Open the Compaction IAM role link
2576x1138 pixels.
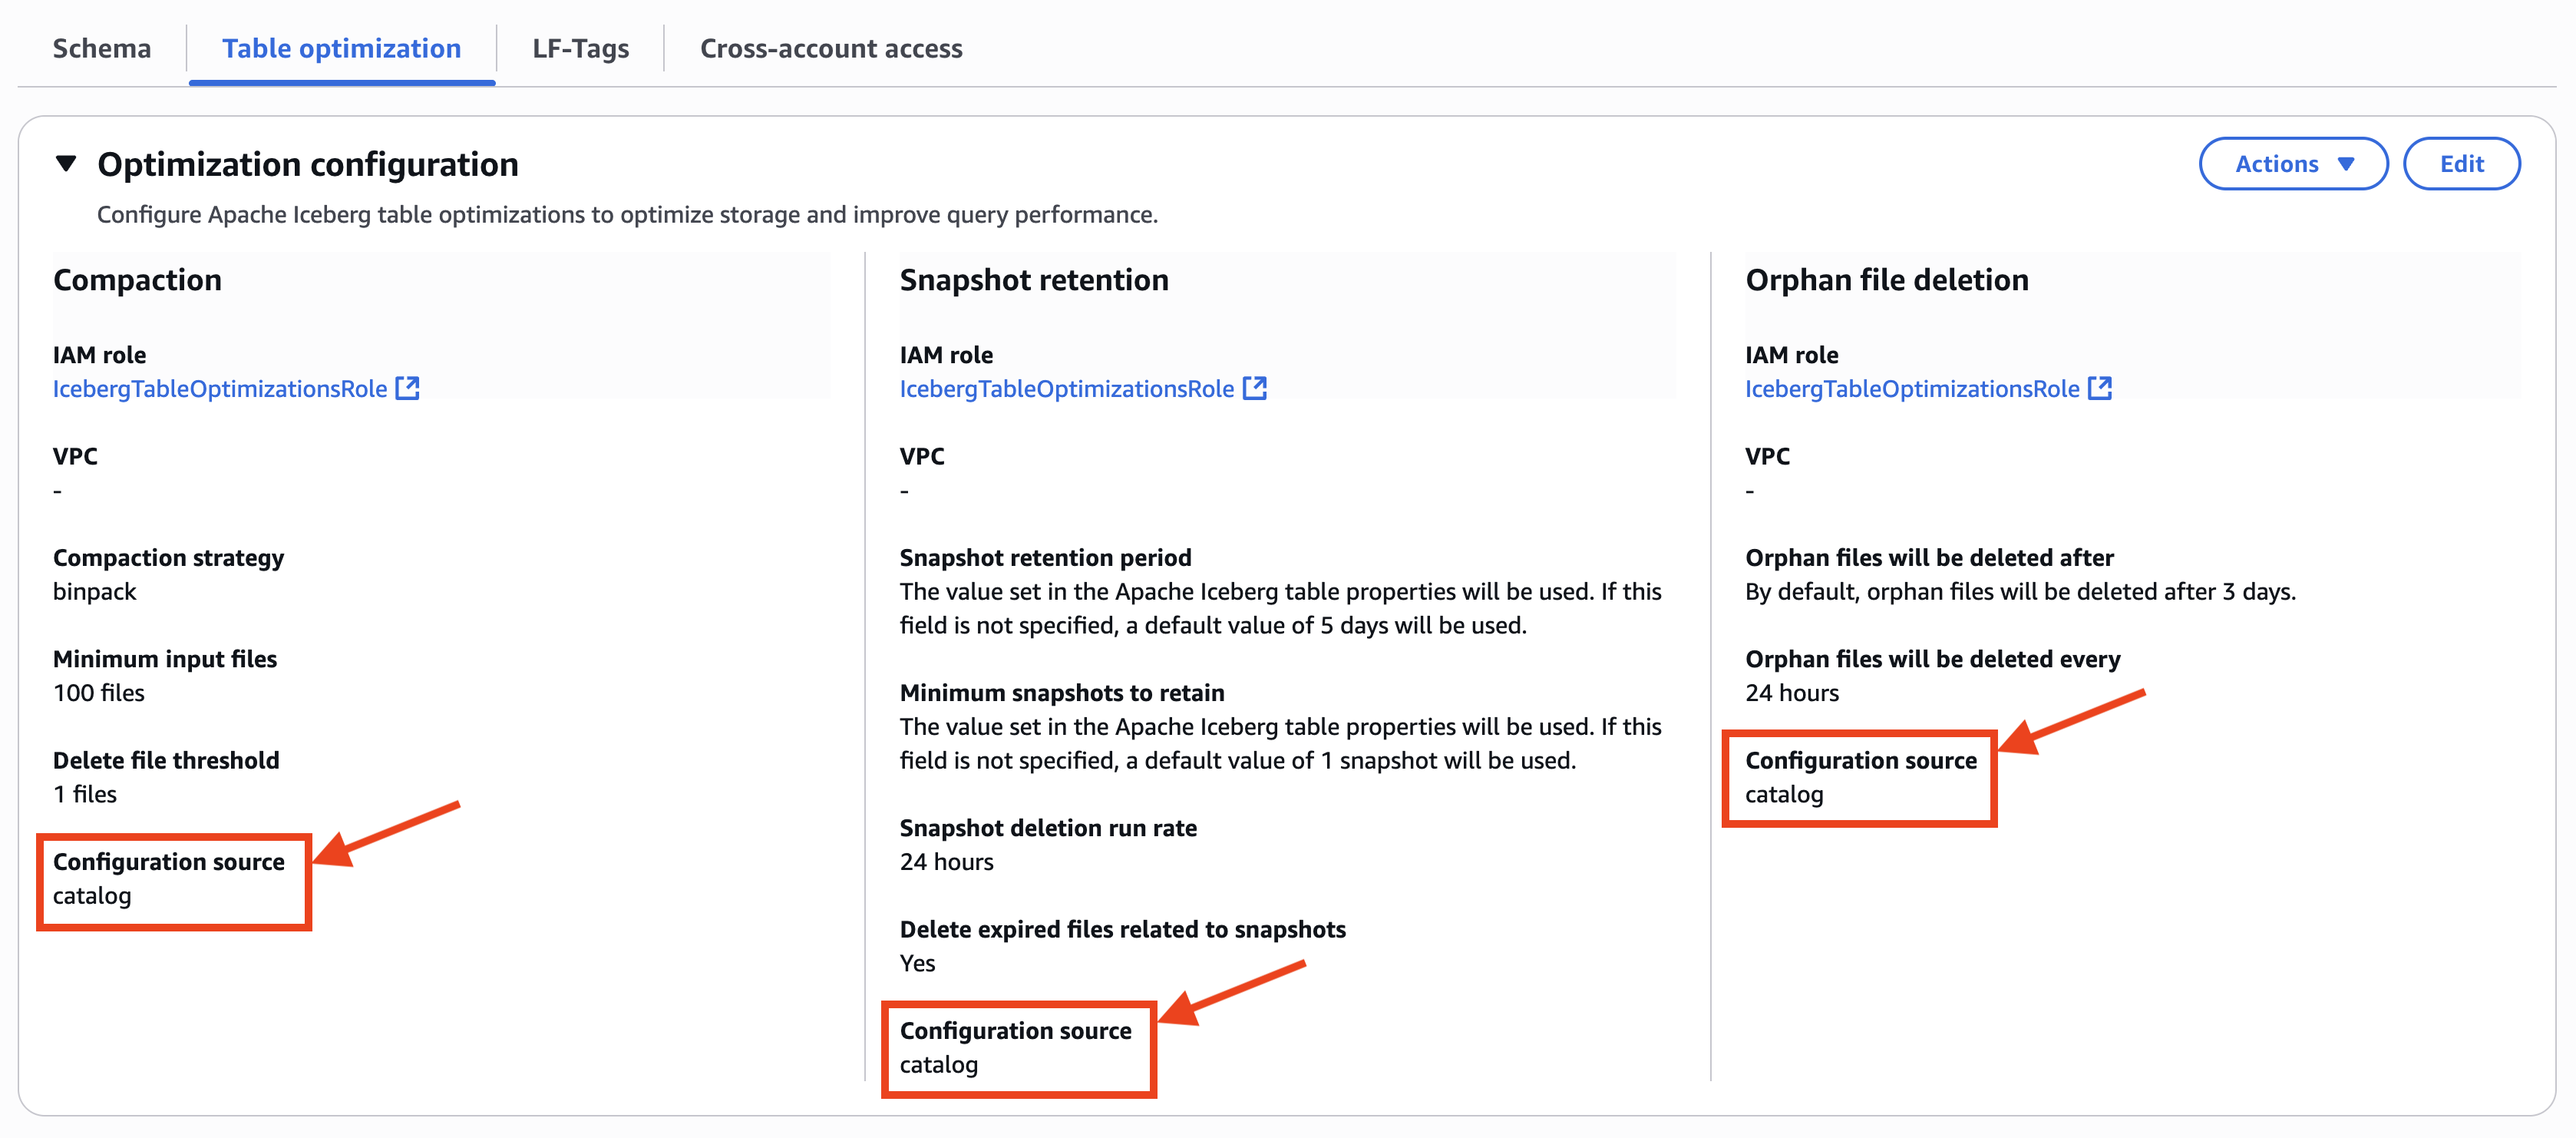point(220,388)
